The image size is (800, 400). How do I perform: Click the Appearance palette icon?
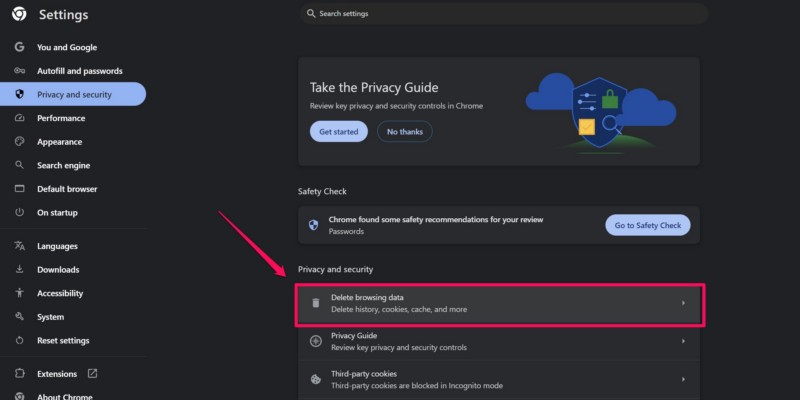point(19,142)
